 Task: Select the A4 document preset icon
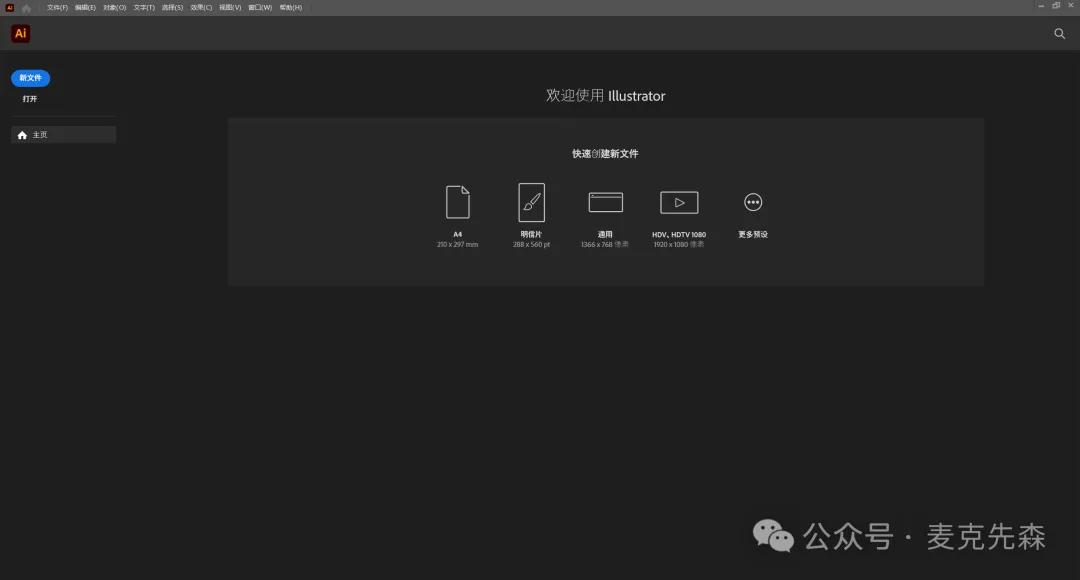click(x=457, y=202)
